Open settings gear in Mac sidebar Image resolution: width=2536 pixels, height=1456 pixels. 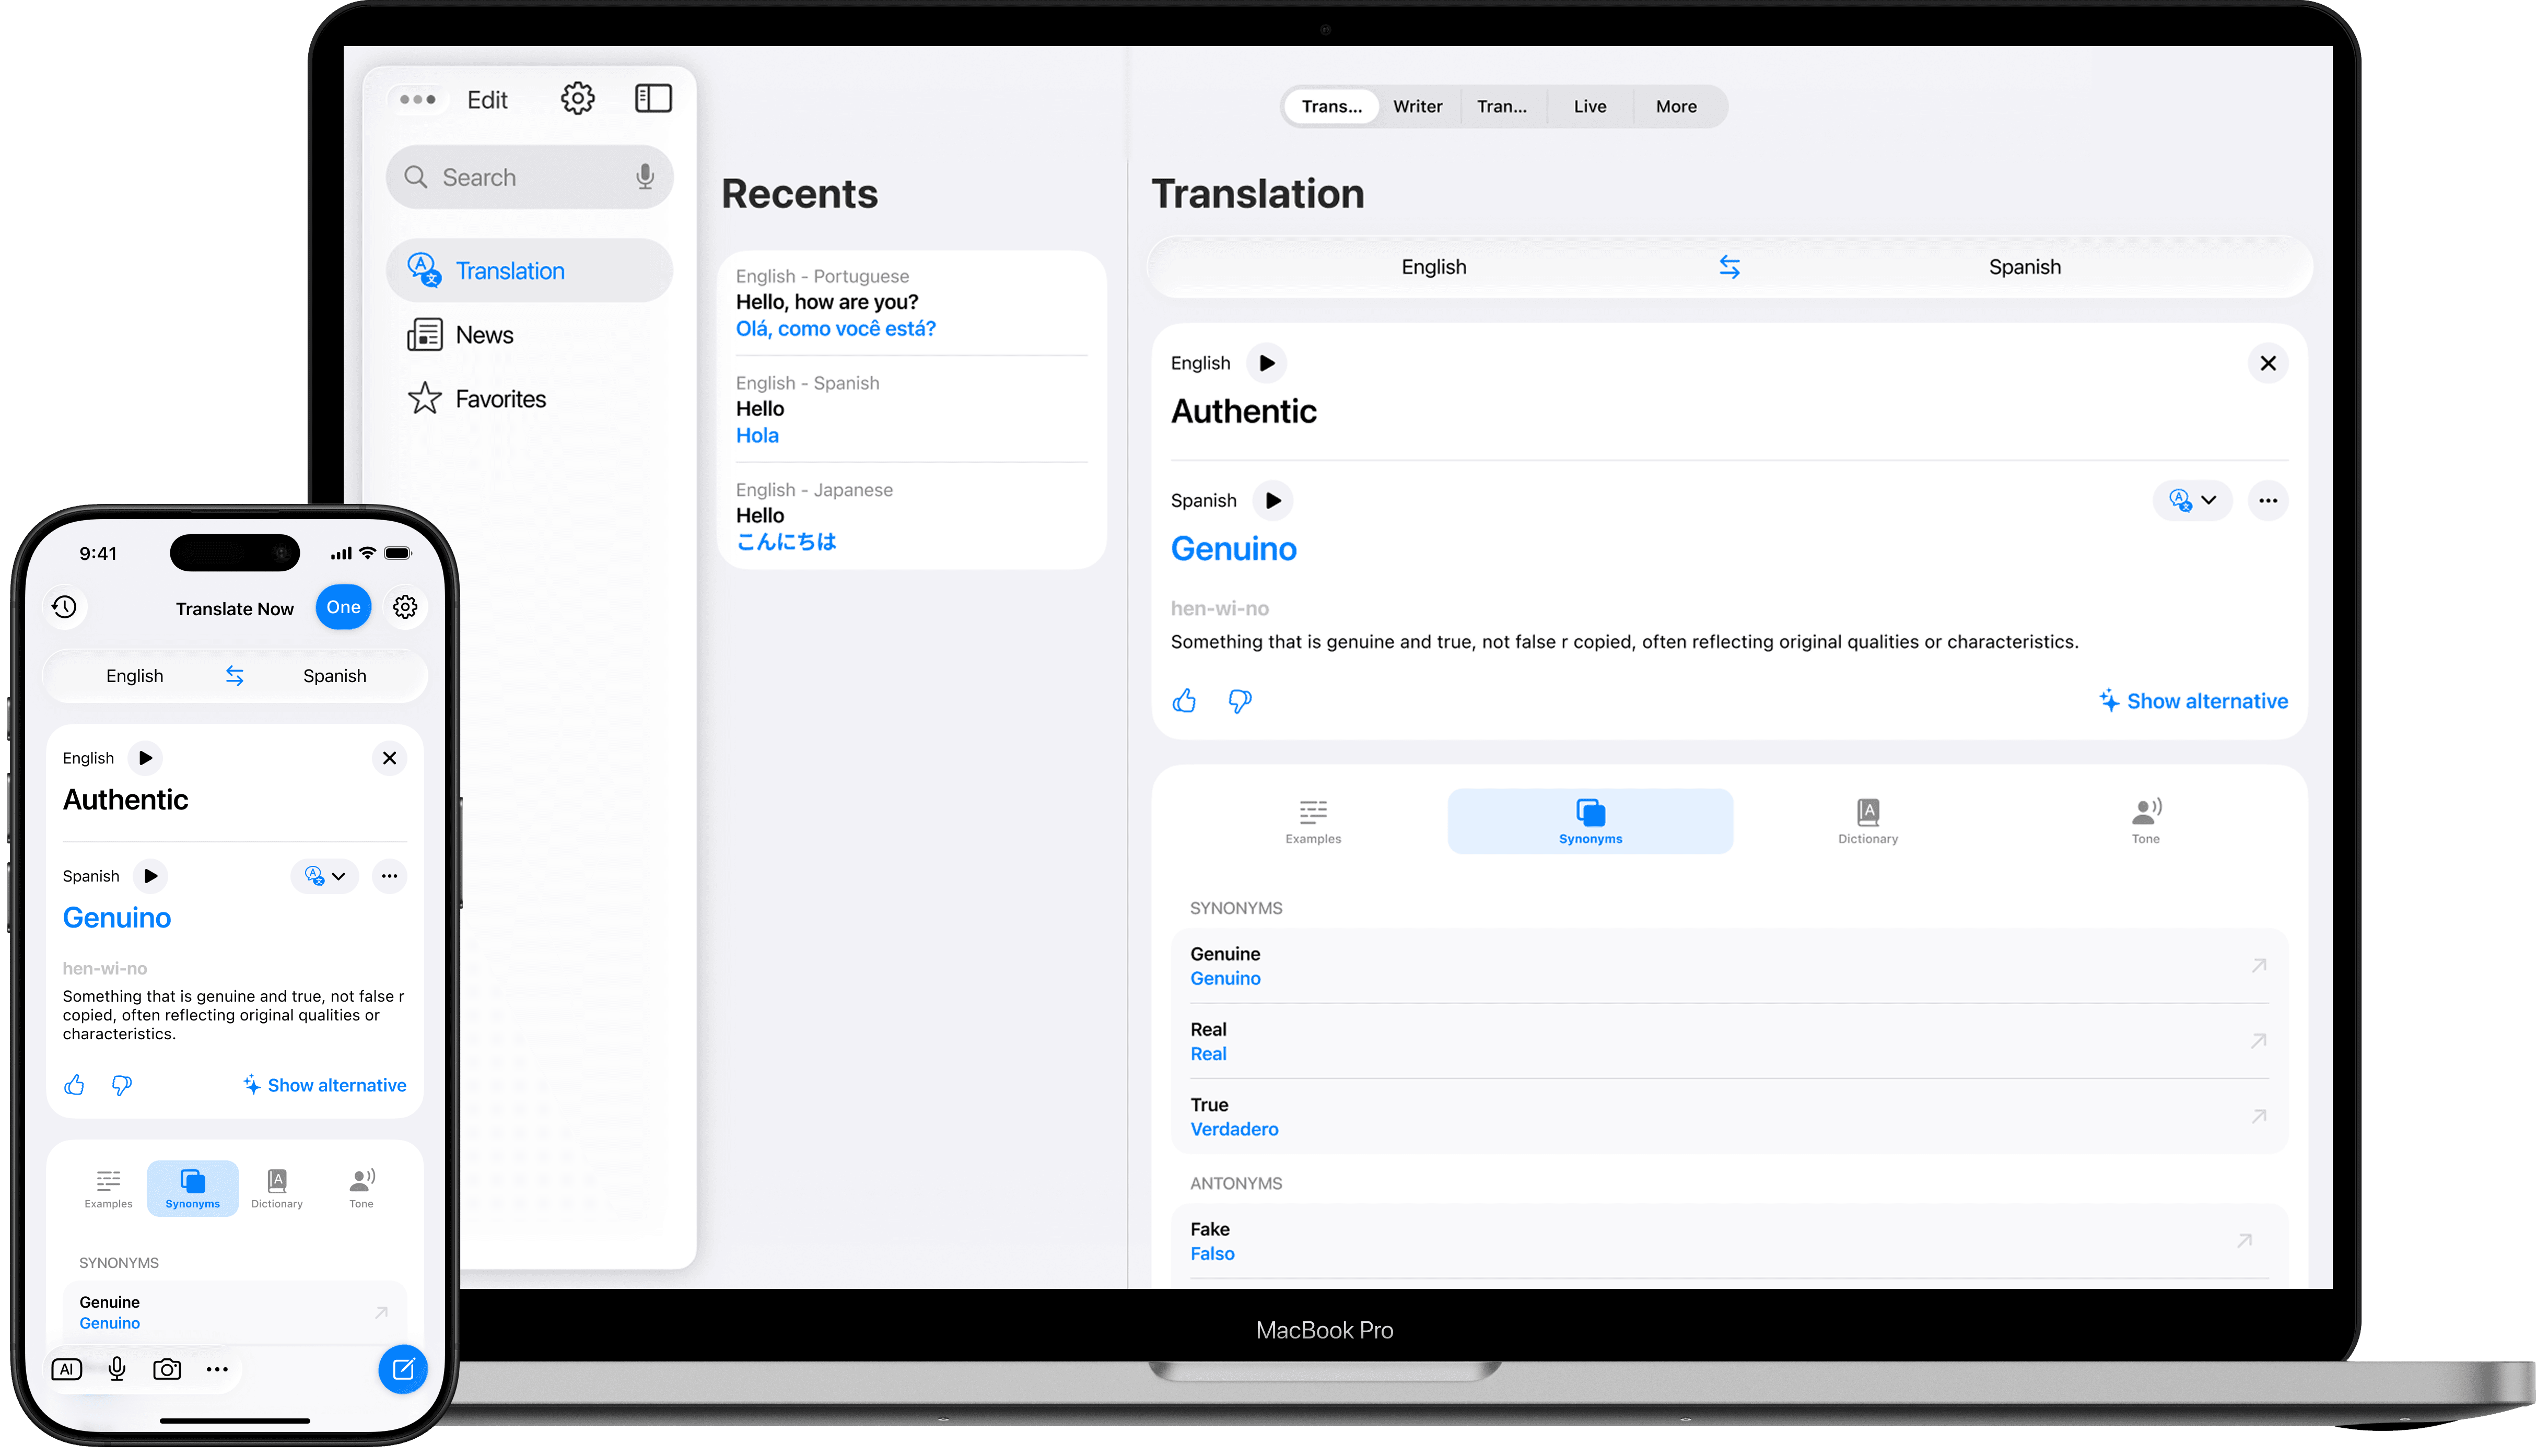pyautogui.click(x=577, y=99)
